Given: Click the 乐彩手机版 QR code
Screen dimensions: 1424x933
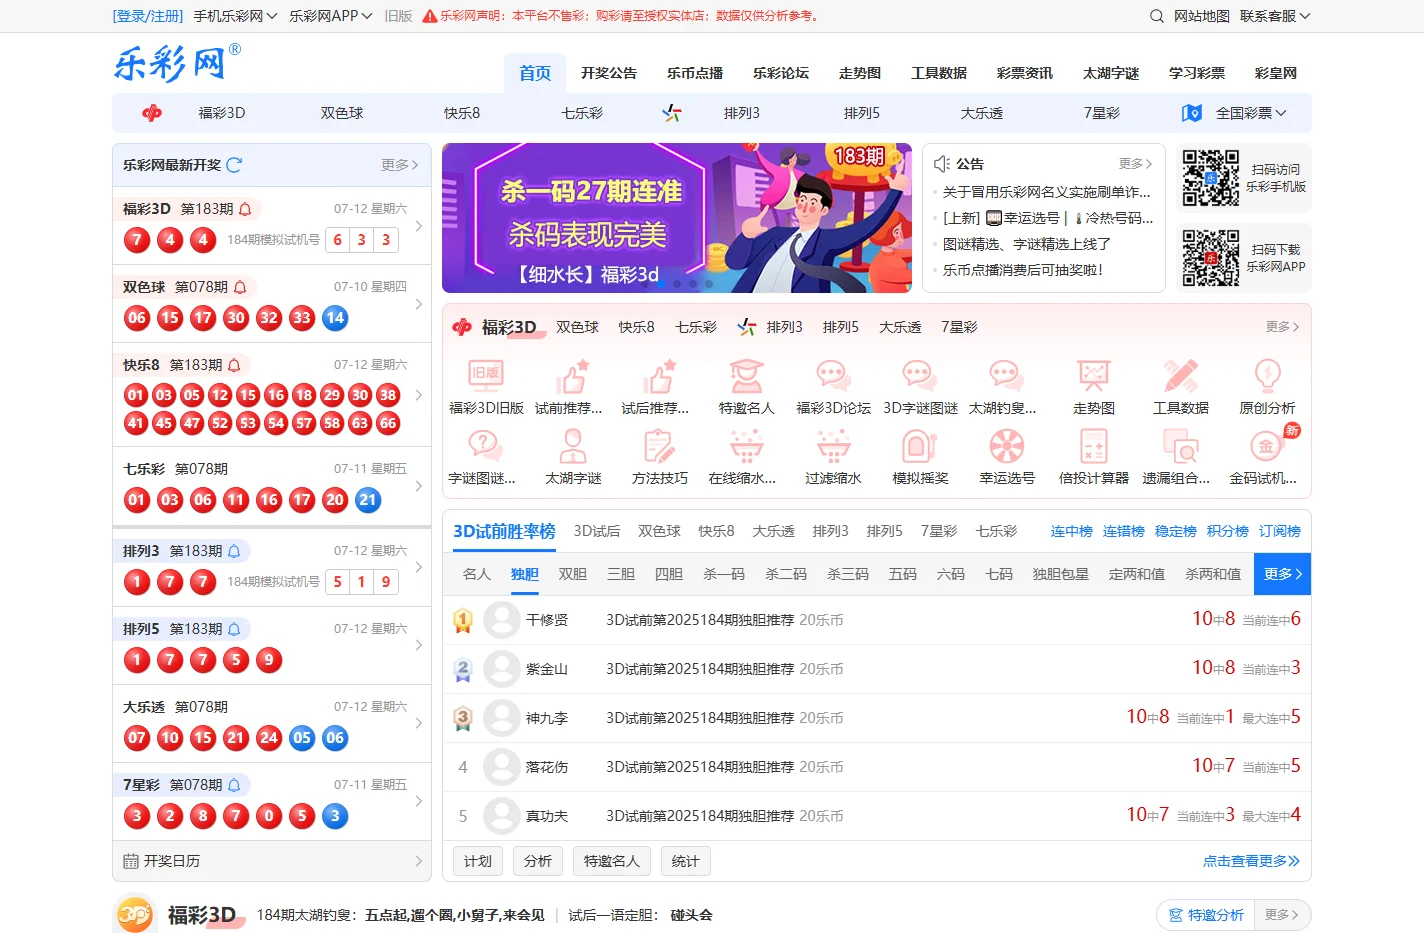Looking at the screenshot, I should click(x=1210, y=178).
